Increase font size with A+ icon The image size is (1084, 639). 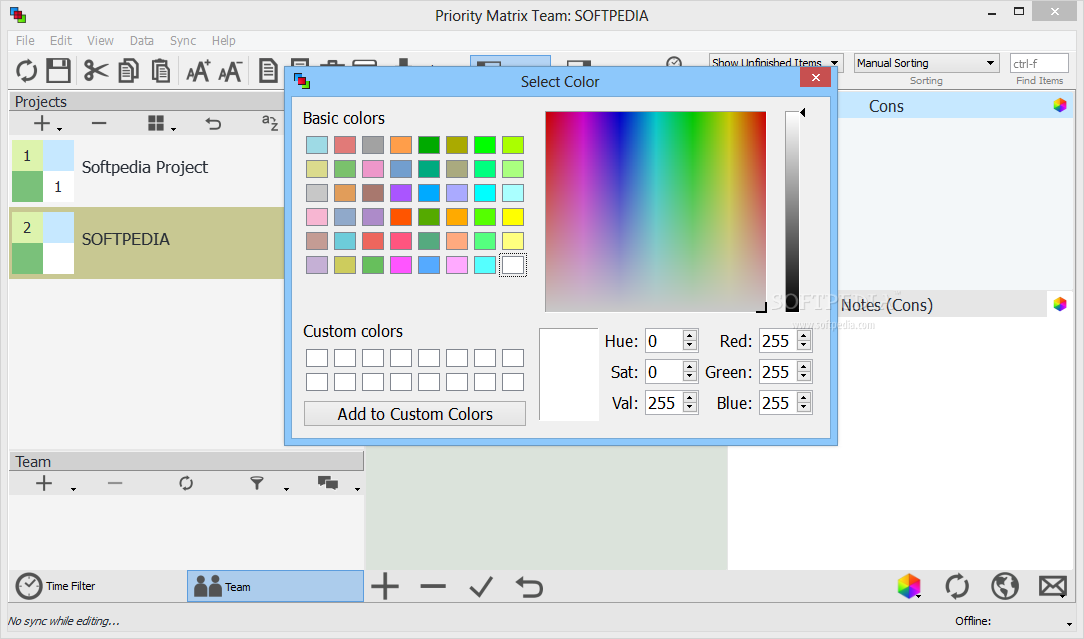198,71
